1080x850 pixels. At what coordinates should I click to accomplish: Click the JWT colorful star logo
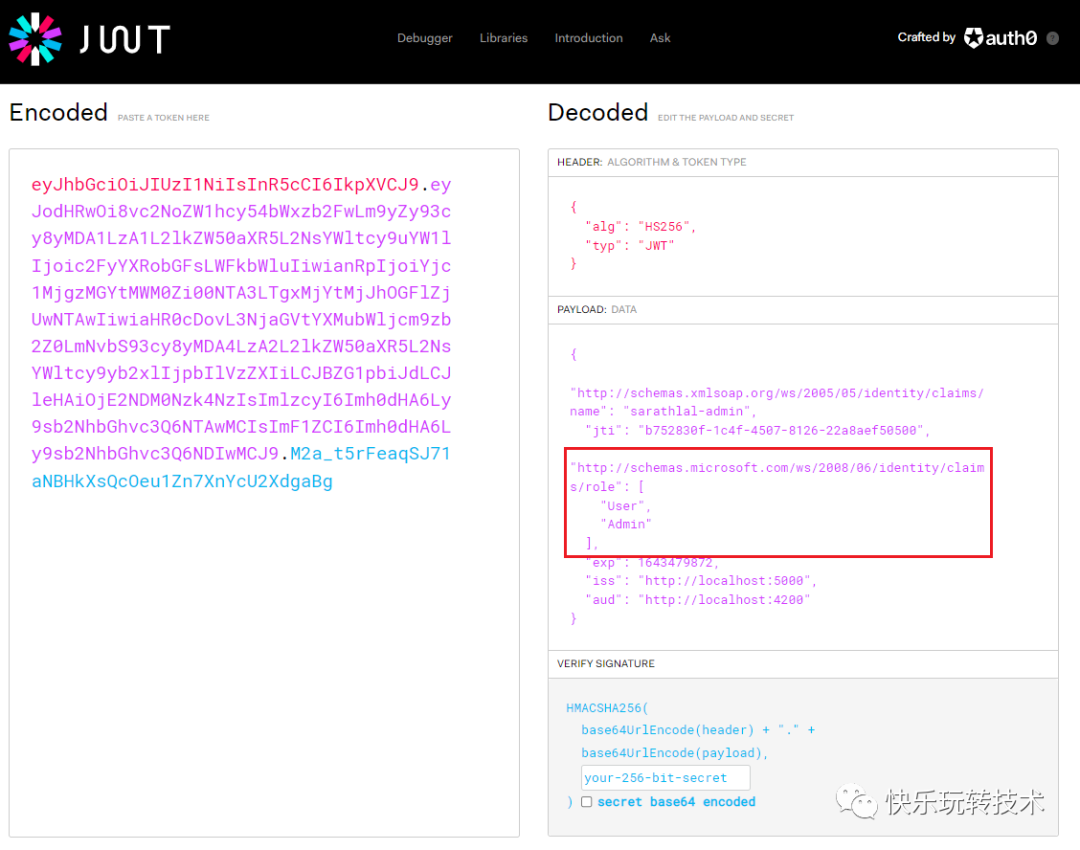tap(35, 39)
